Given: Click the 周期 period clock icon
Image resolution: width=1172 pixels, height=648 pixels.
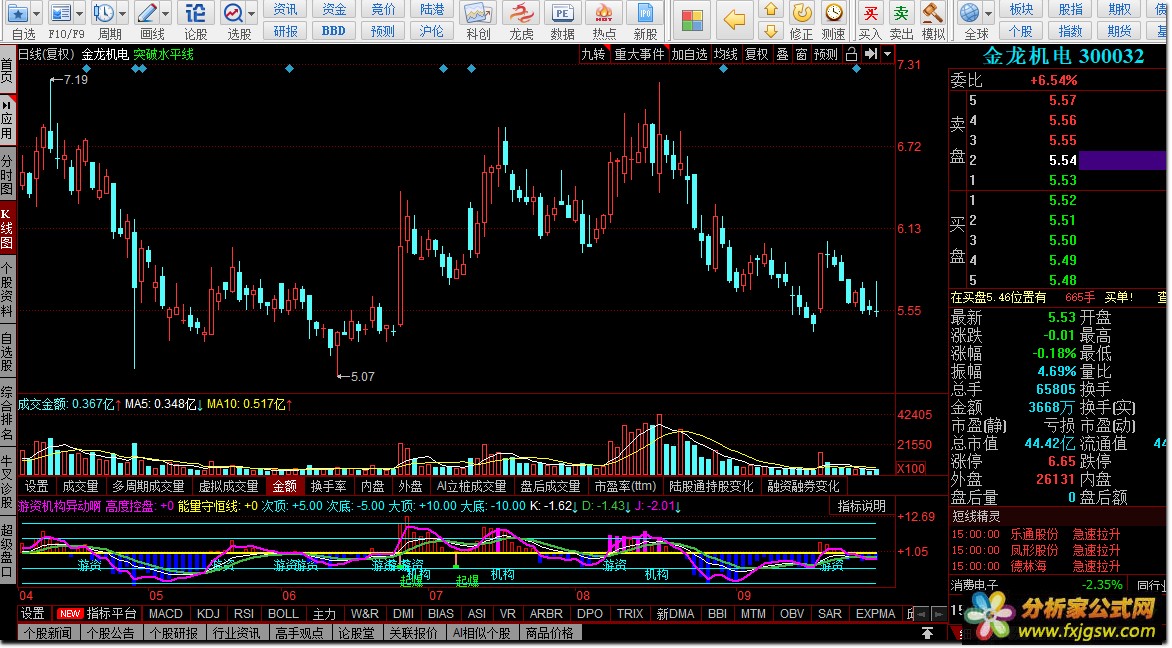Looking at the screenshot, I should 104,13.
